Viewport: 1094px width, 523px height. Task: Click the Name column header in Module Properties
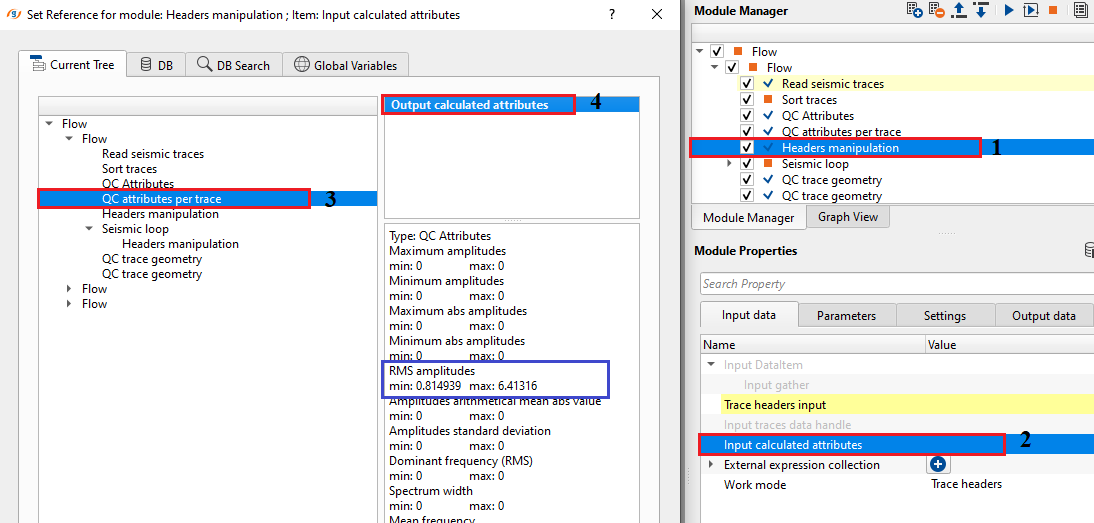coord(813,344)
